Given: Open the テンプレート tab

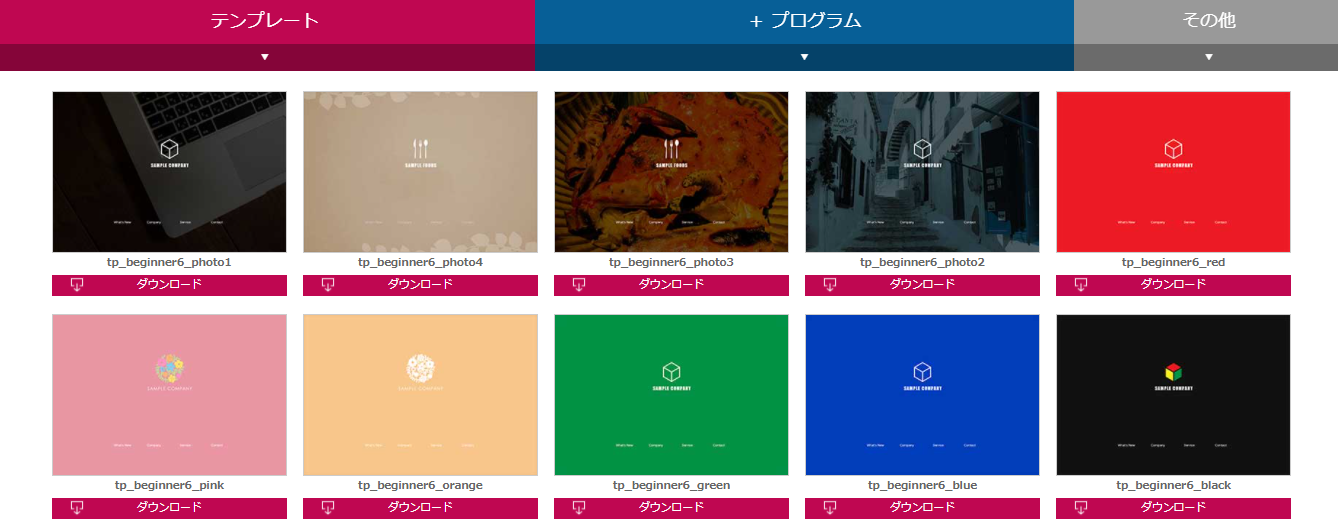Looking at the screenshot, I should (x=265, y=21).
